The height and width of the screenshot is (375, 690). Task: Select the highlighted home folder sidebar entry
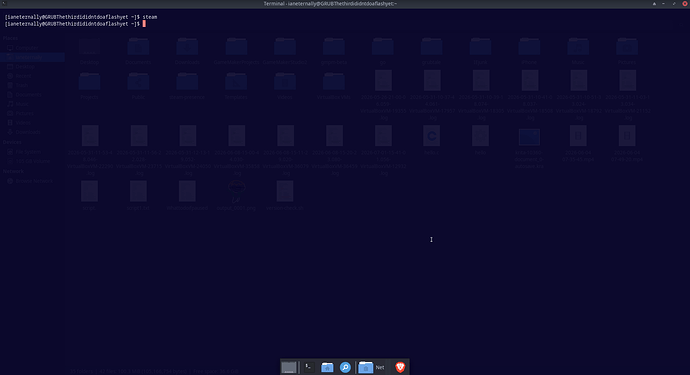point(33,57)
